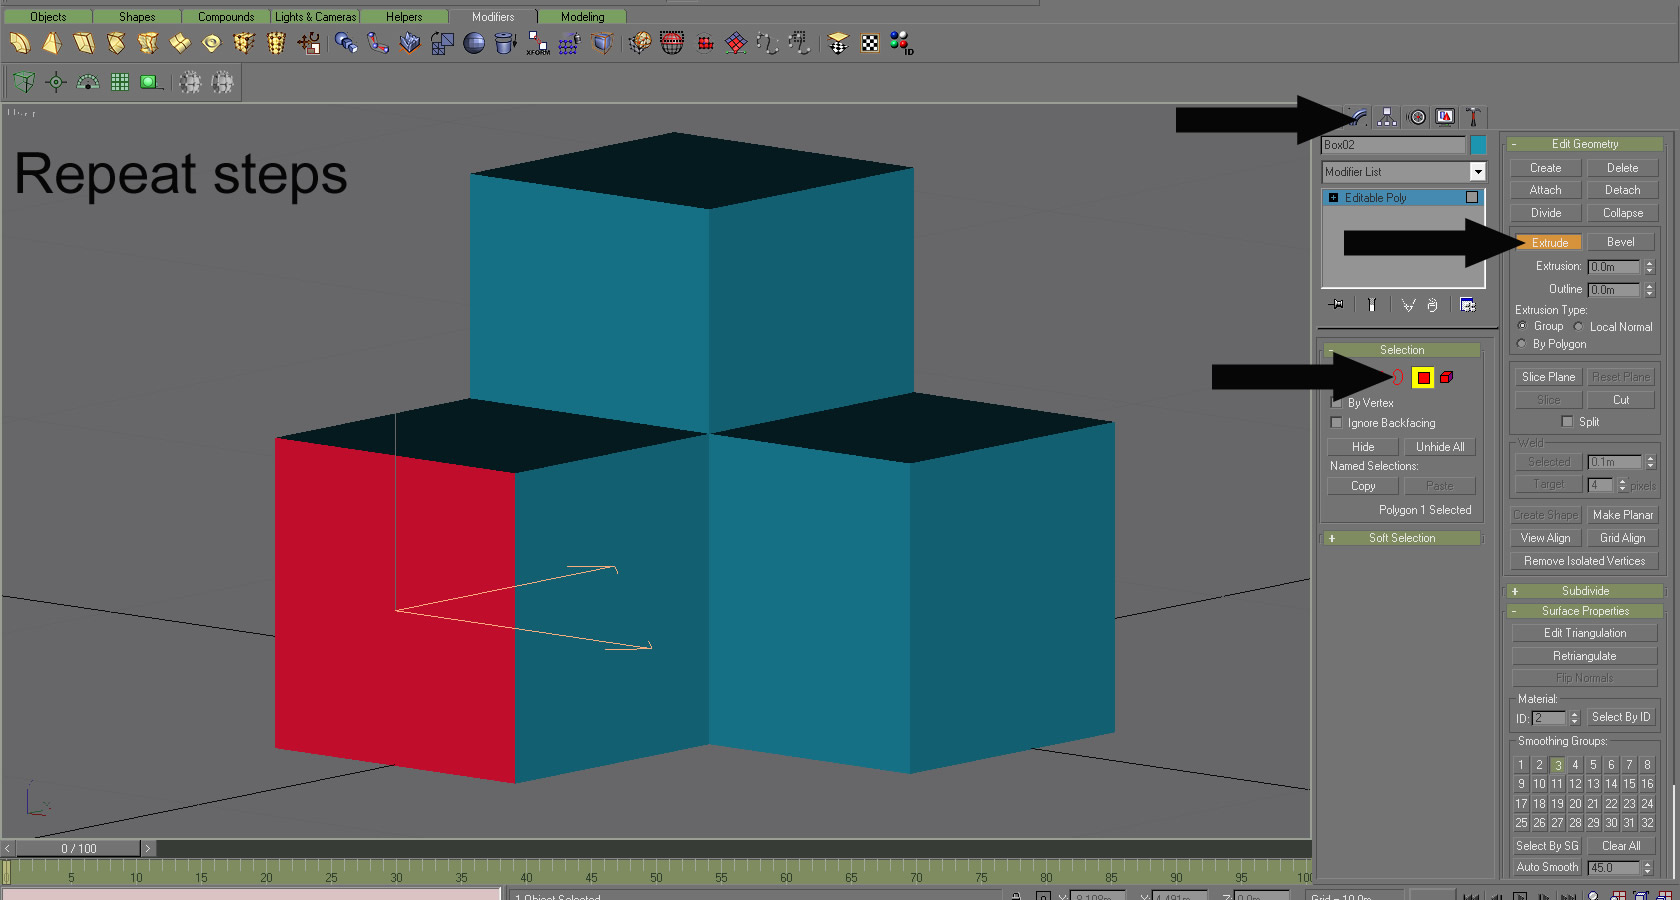Open the Display panel monitor icon
Viewport: 1680px width, 900px height.
pos(1445,117)
